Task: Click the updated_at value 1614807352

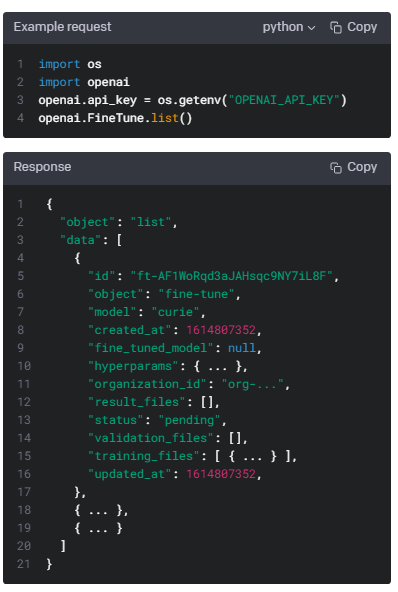Action: 221,474
